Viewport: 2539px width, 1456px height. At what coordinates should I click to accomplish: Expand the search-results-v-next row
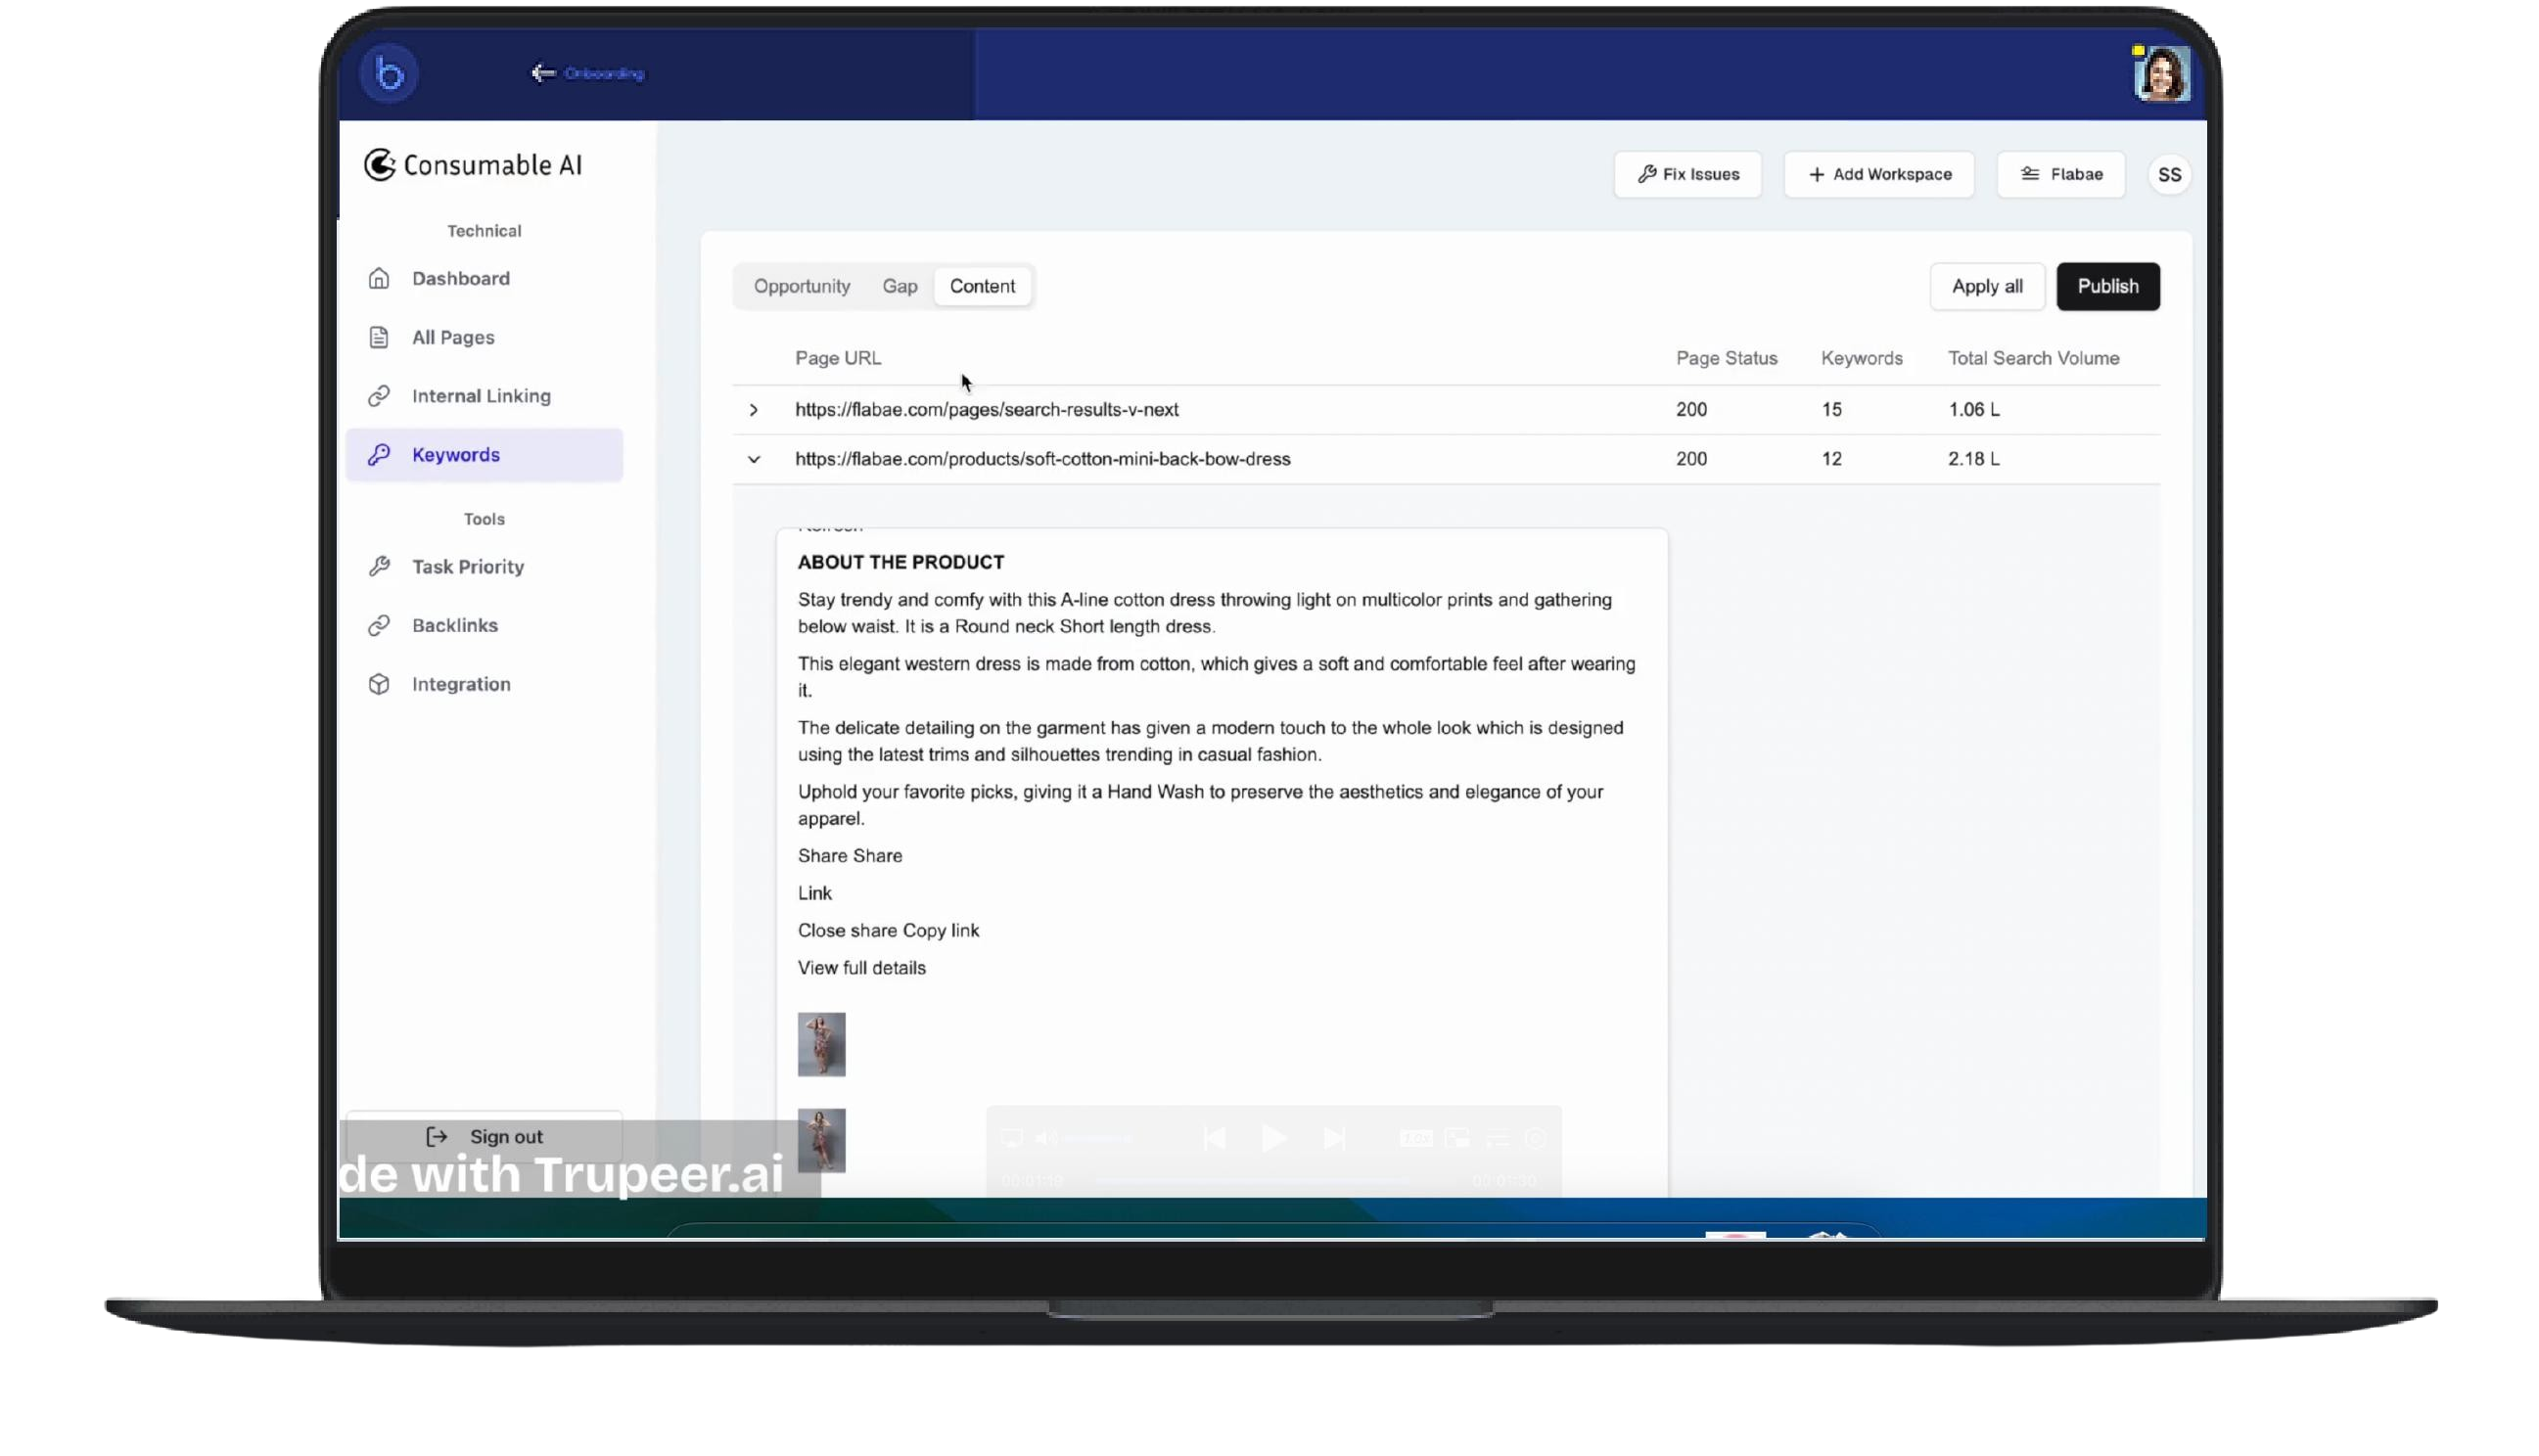coord(754,410)
